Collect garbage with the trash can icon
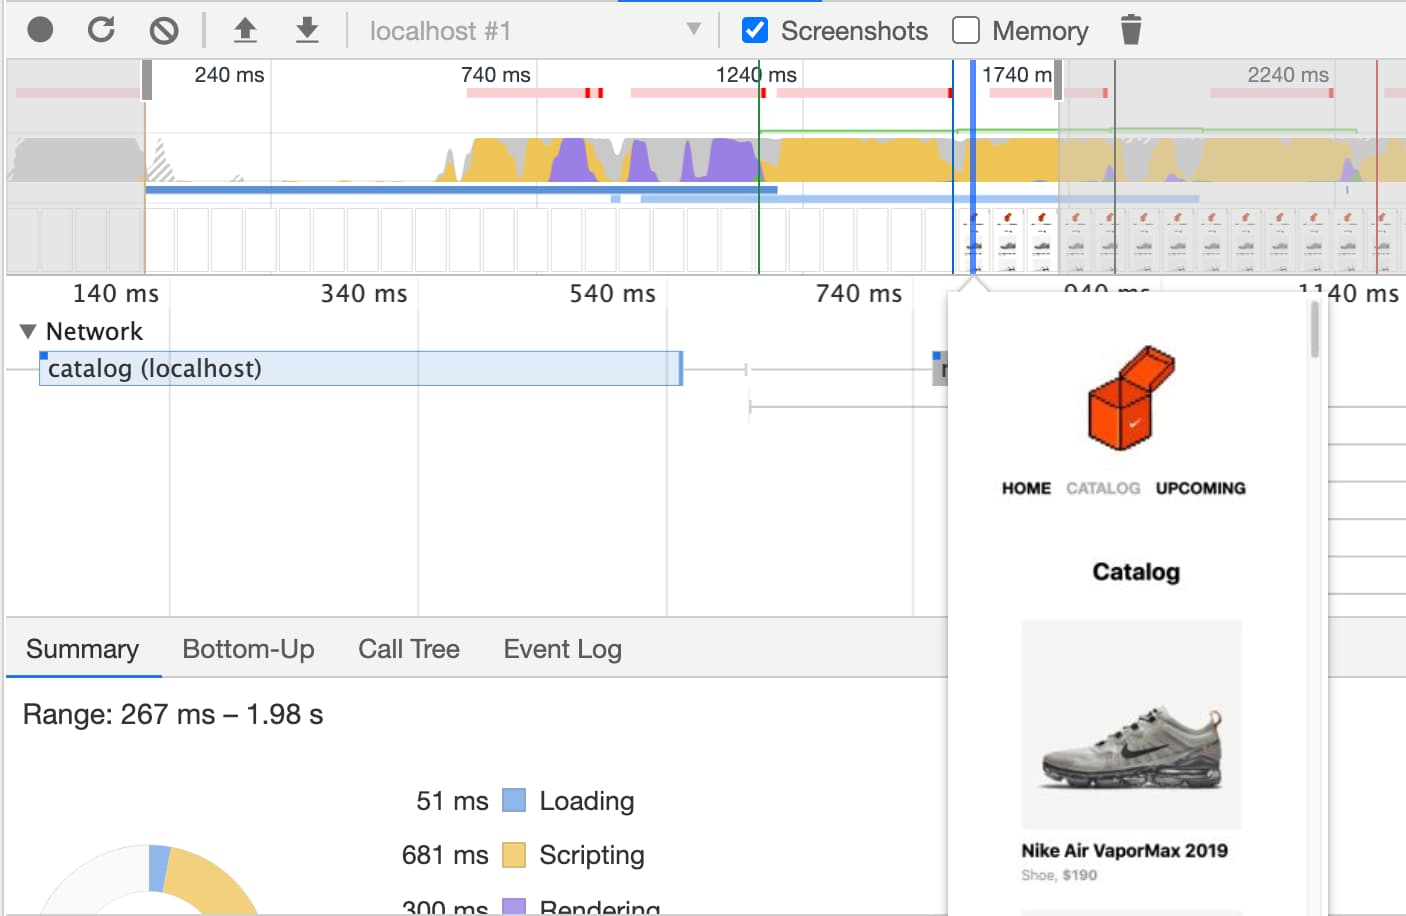 coord(1131,30)
